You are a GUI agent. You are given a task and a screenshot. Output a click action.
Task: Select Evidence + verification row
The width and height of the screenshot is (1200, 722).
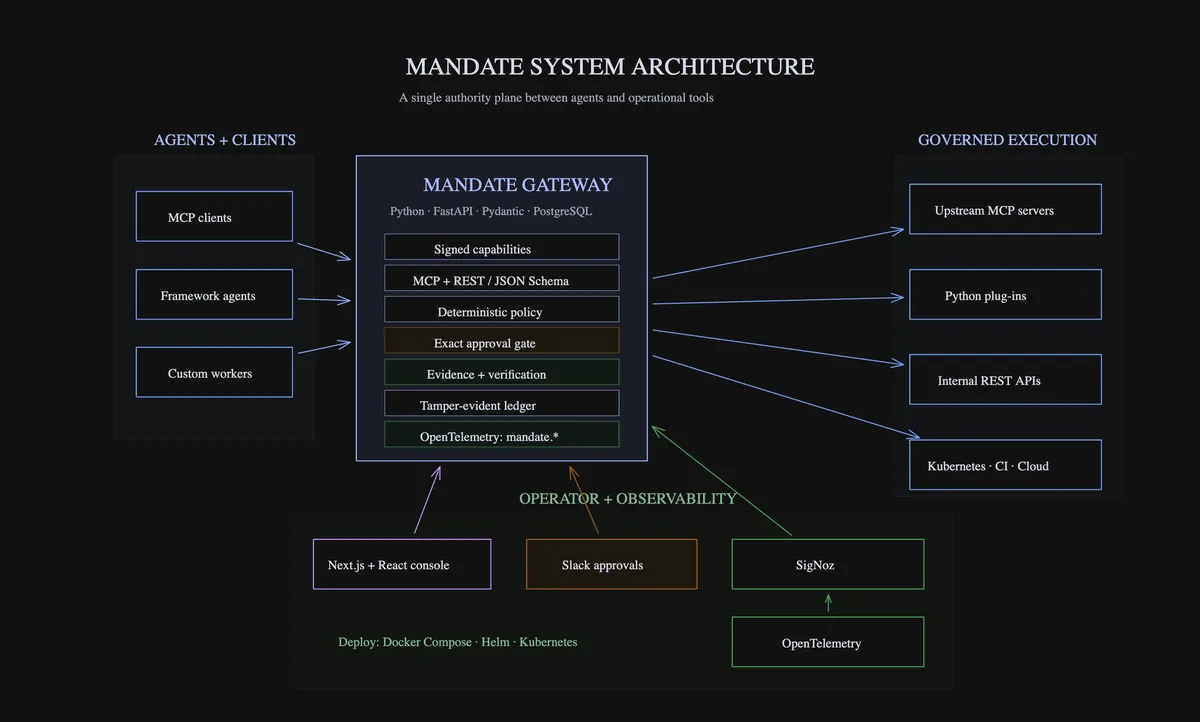tap(502, 372)
